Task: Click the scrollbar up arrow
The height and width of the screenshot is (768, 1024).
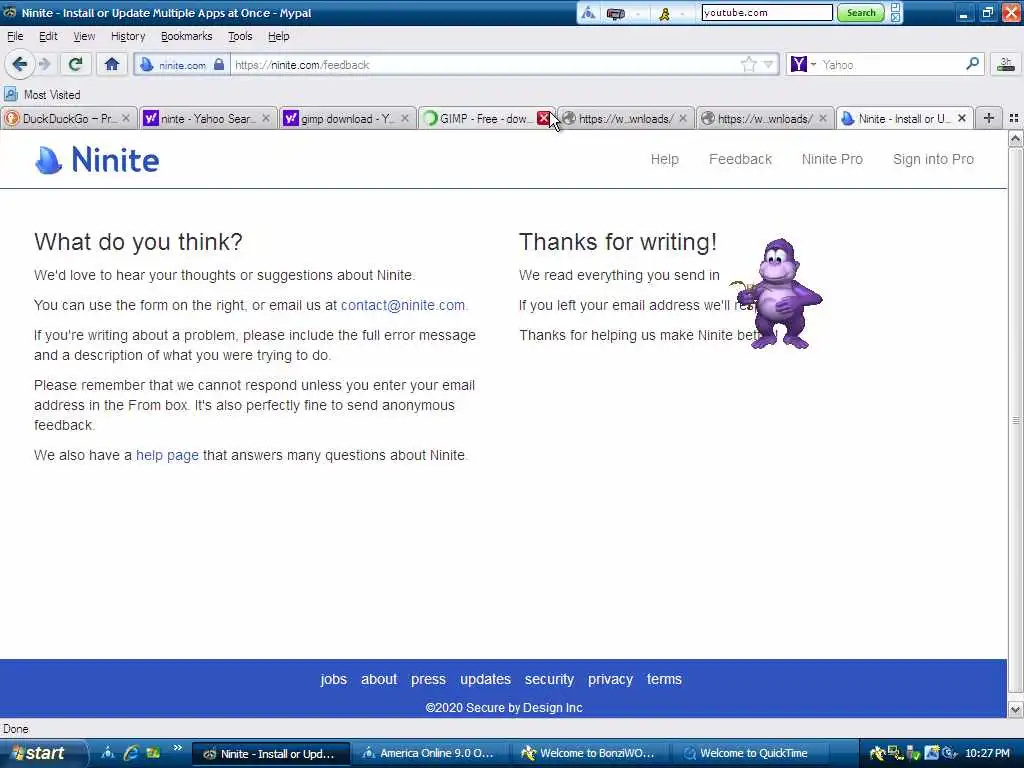Action: click(1016, 138)
